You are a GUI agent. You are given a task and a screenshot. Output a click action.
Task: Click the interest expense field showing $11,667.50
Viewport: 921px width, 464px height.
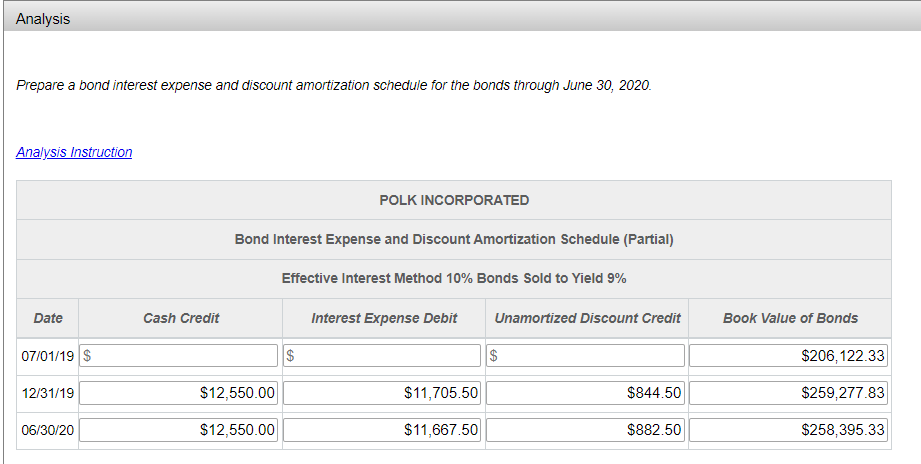click(x=382, y=430)
